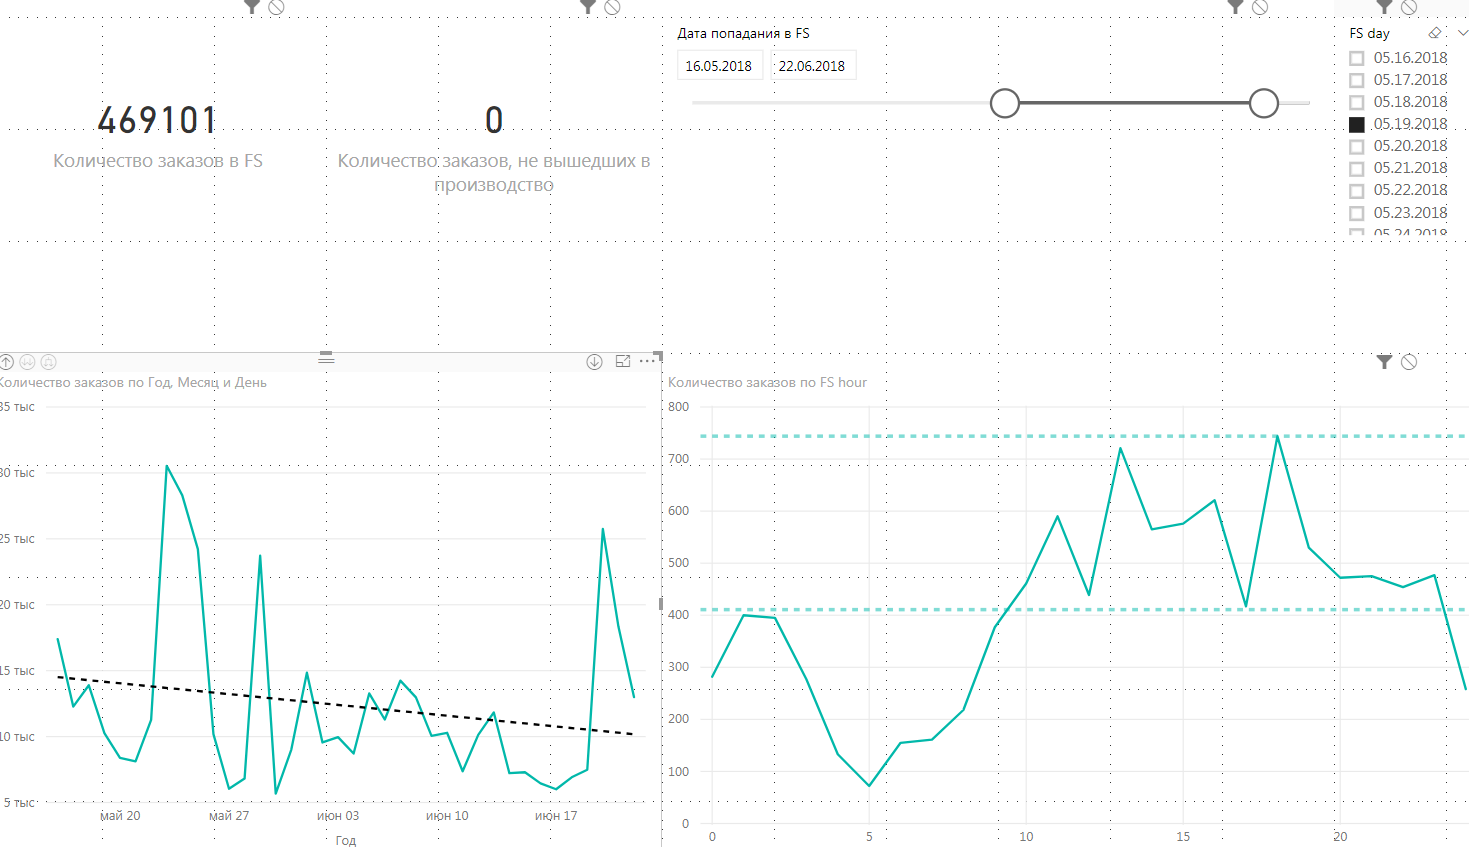Click the circle-slash icon above the zero-value card
Screen dimensions: 1469x847
click(613, 6)
